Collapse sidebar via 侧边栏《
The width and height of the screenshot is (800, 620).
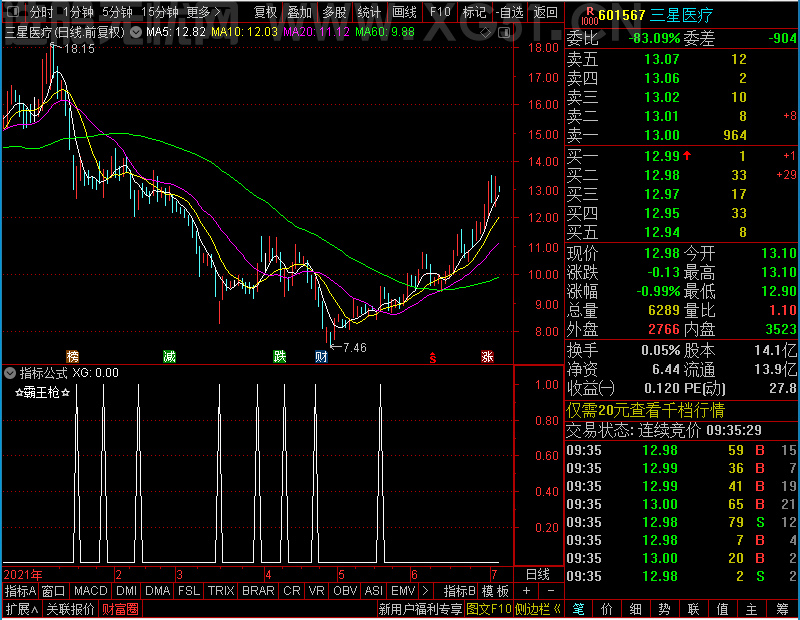(538, 609)
